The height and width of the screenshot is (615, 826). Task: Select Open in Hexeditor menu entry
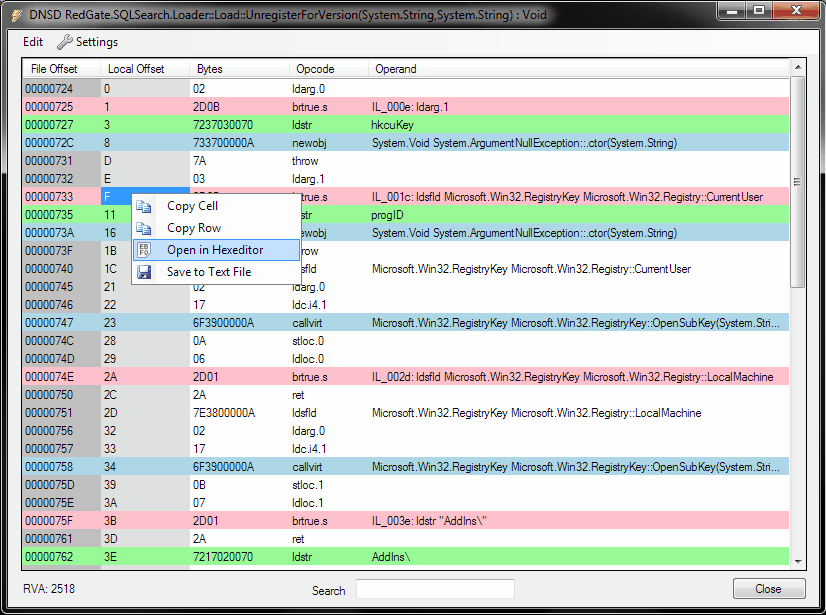pos(217,250)
